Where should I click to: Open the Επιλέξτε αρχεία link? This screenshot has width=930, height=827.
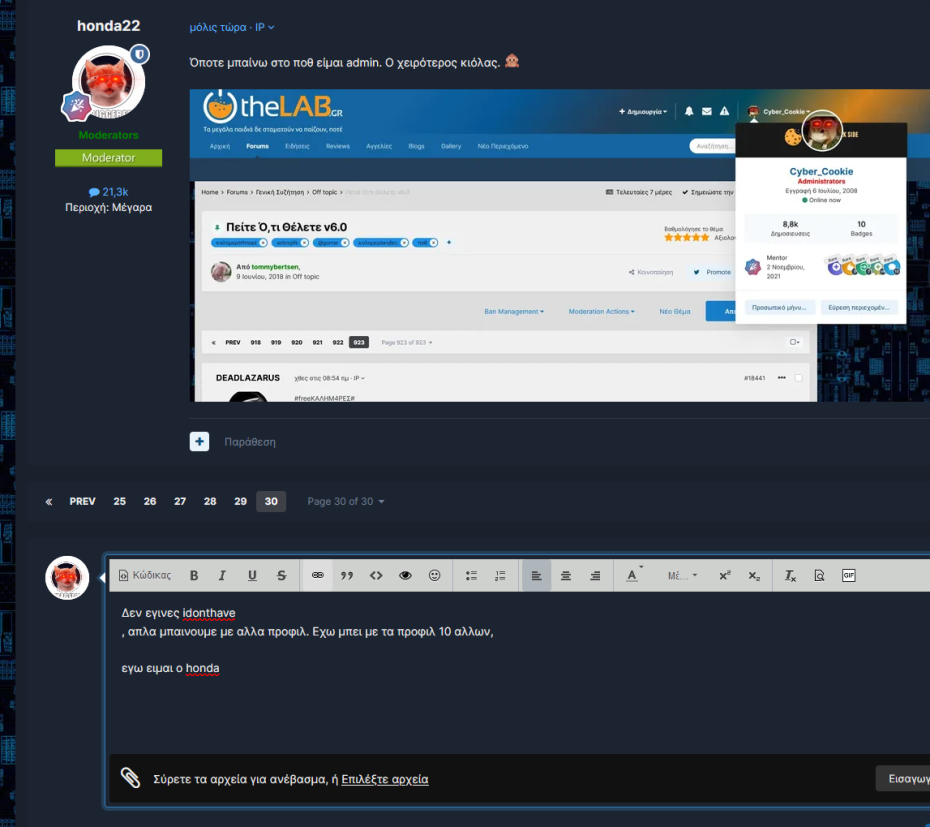point(385,779)
